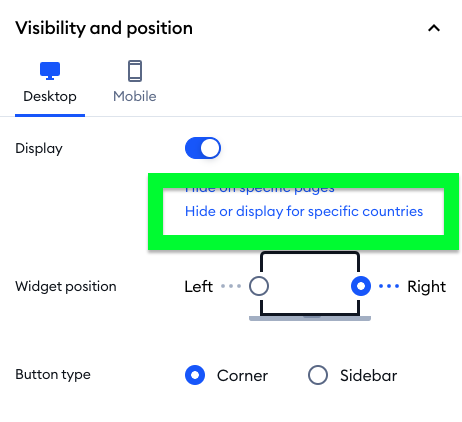
Task: Click the laptop preview illustration
Action: point(310,286)
